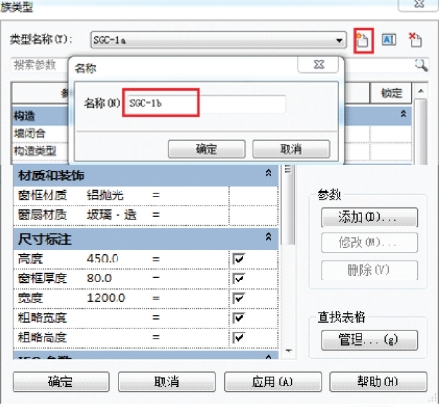Toggle the lock checkbox for 宽度
This screenshot has height=407, width=439.
[x=238, y=298]
